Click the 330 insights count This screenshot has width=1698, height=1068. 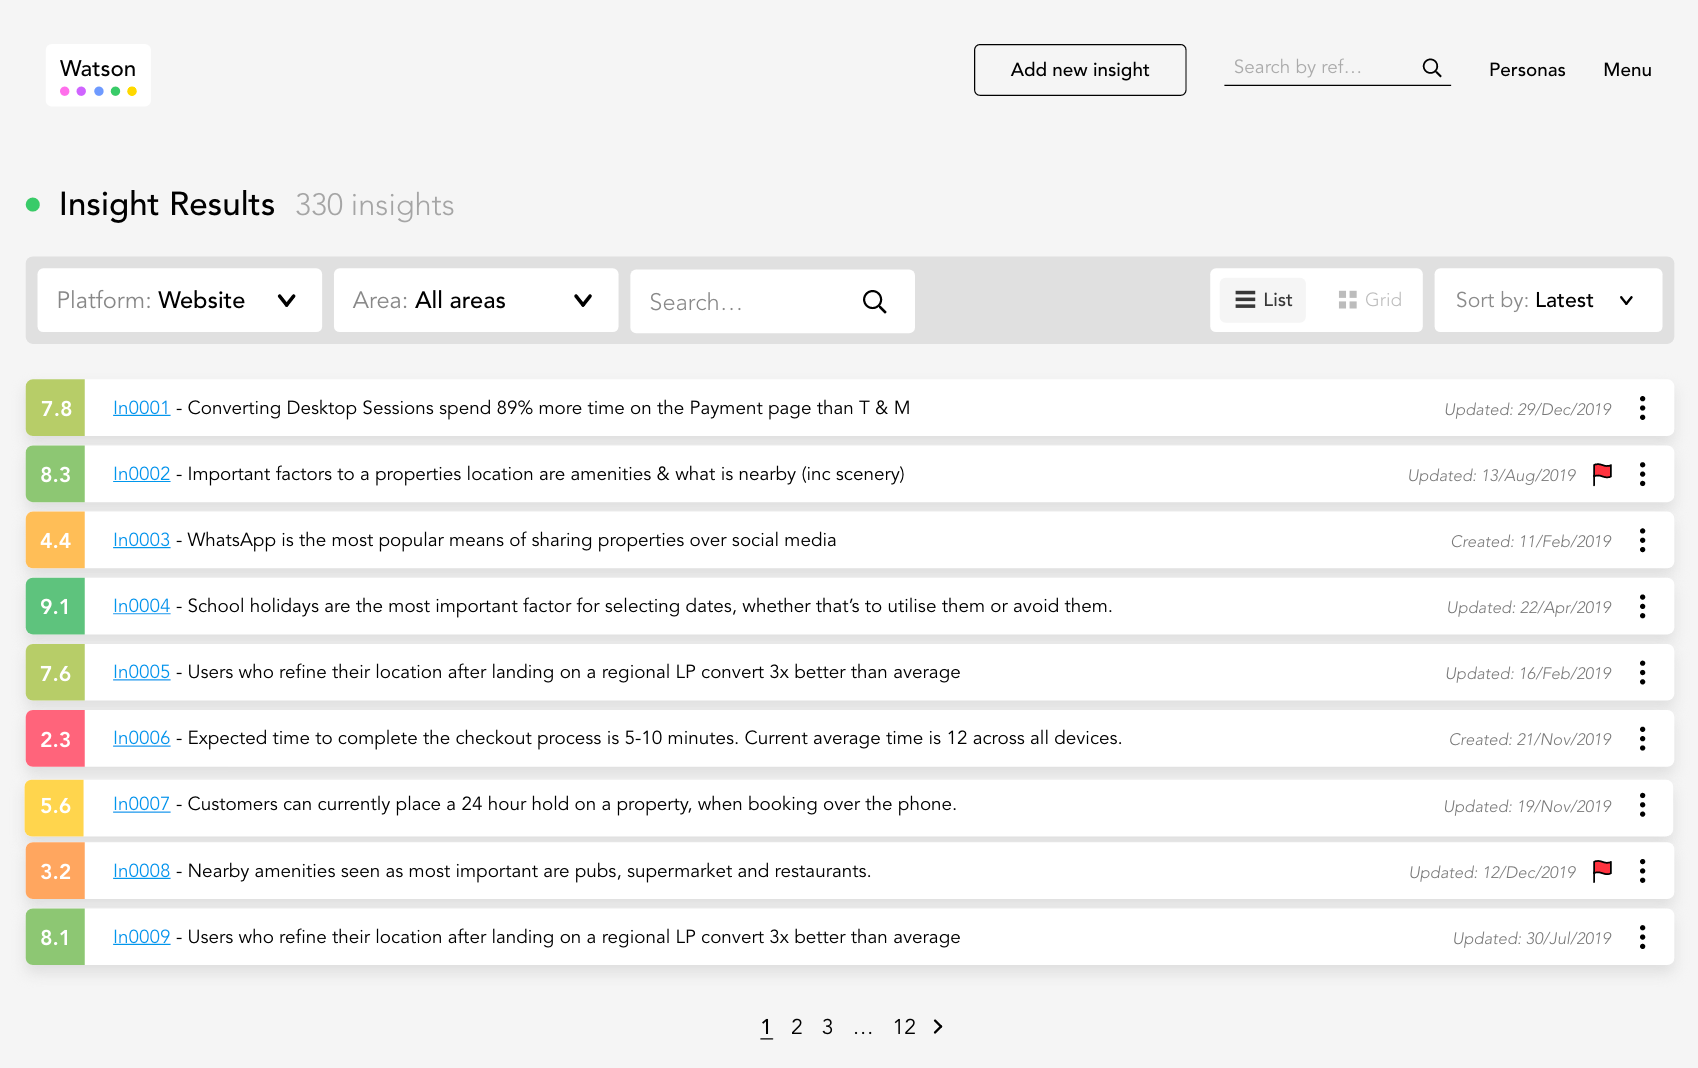[x=375, y=205]
